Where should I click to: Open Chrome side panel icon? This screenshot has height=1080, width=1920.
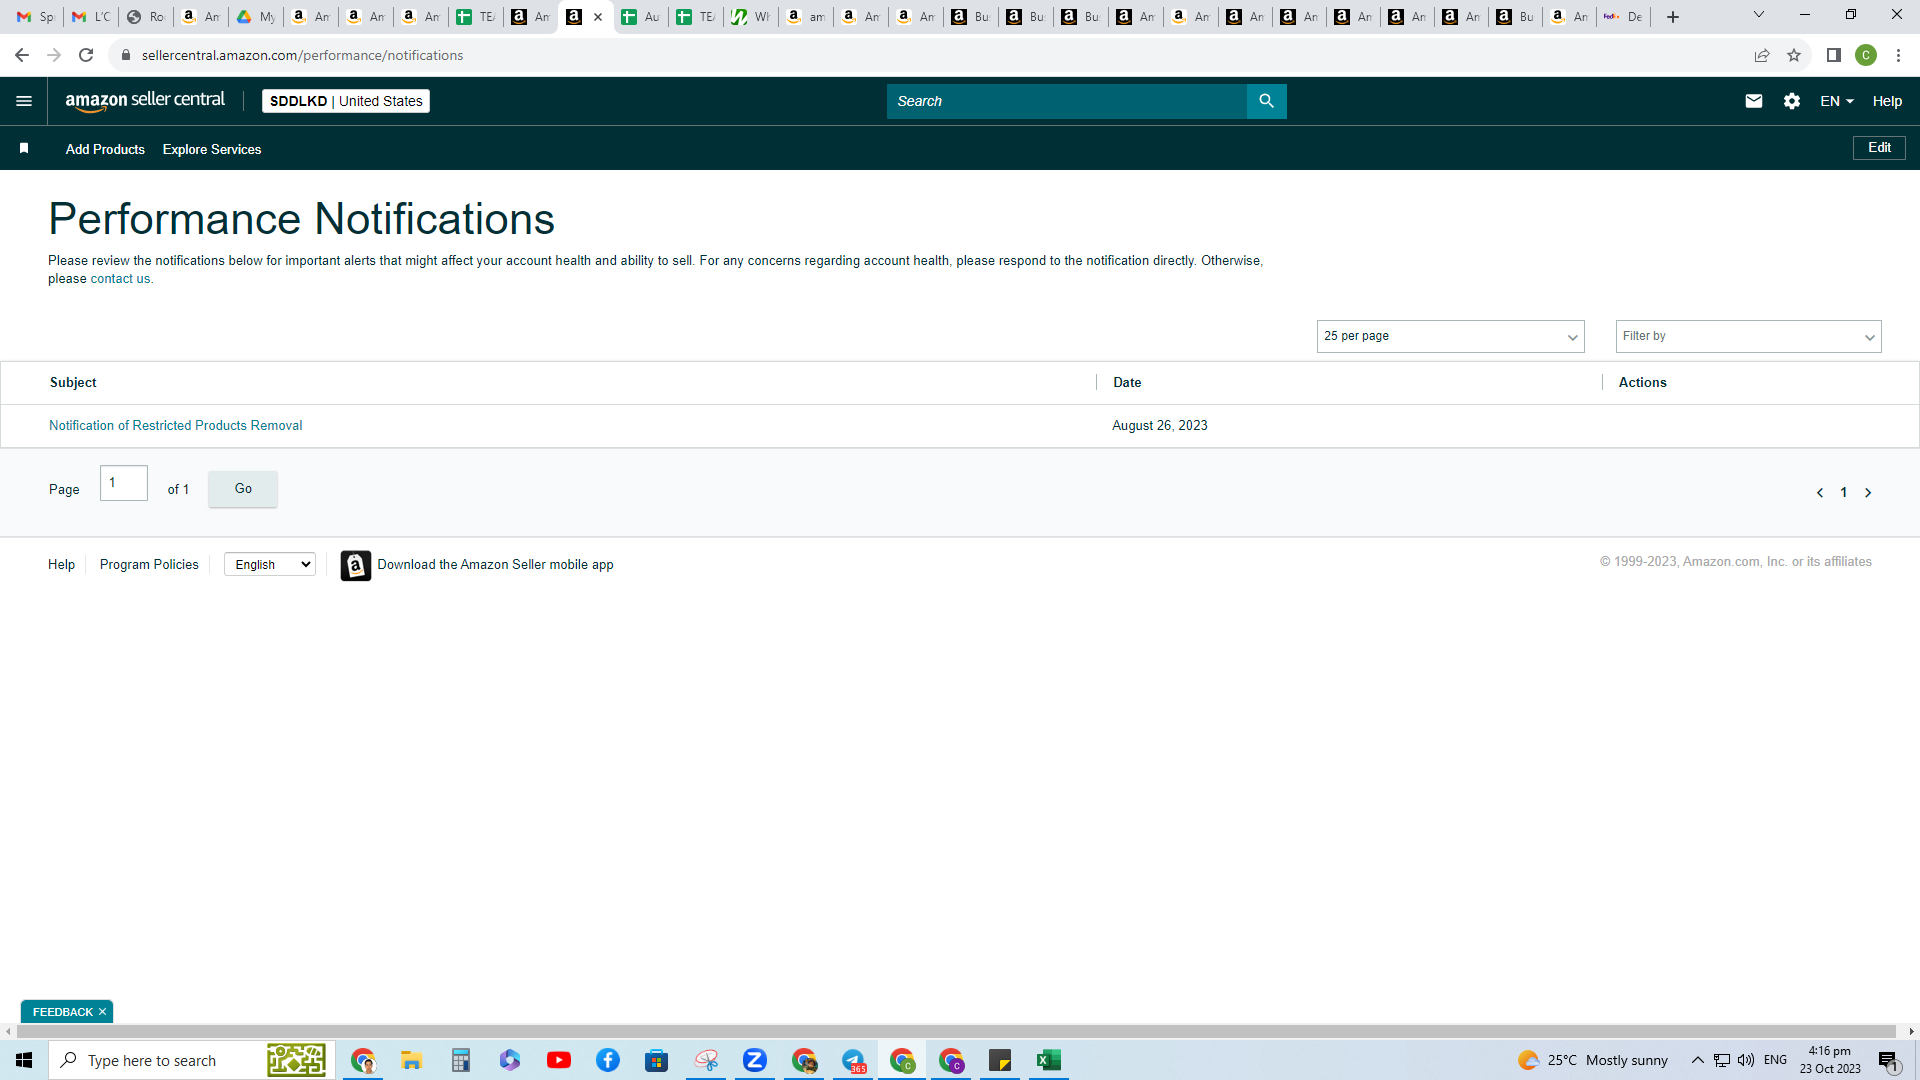point(1833,55)
